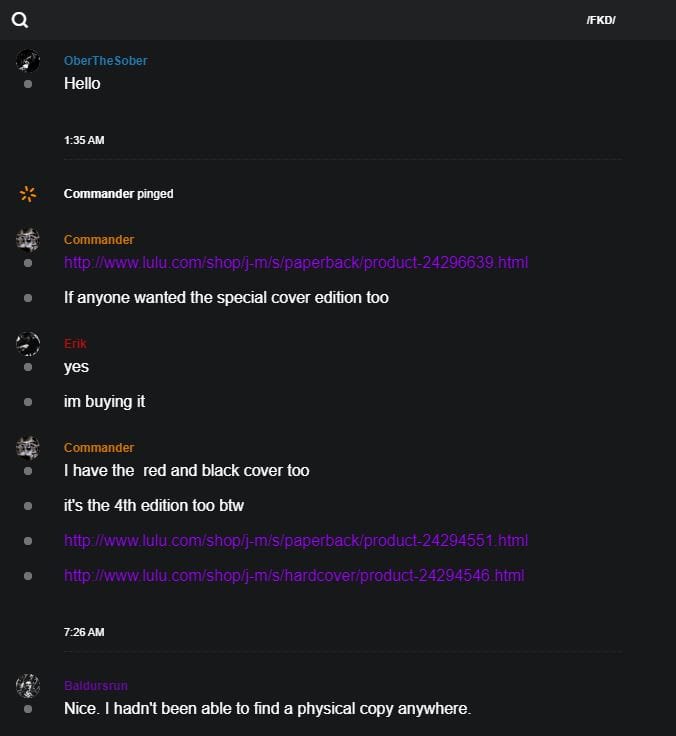Open the /FKD/ channel title
This screenshot has height=736, width=676.
pyautogui.click(x=601, y=20)
